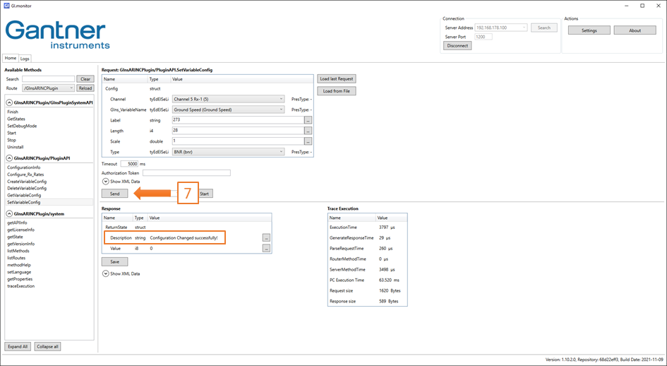Collapse the GInsARINCPlugin/PluginAPI group

point(9,158)
